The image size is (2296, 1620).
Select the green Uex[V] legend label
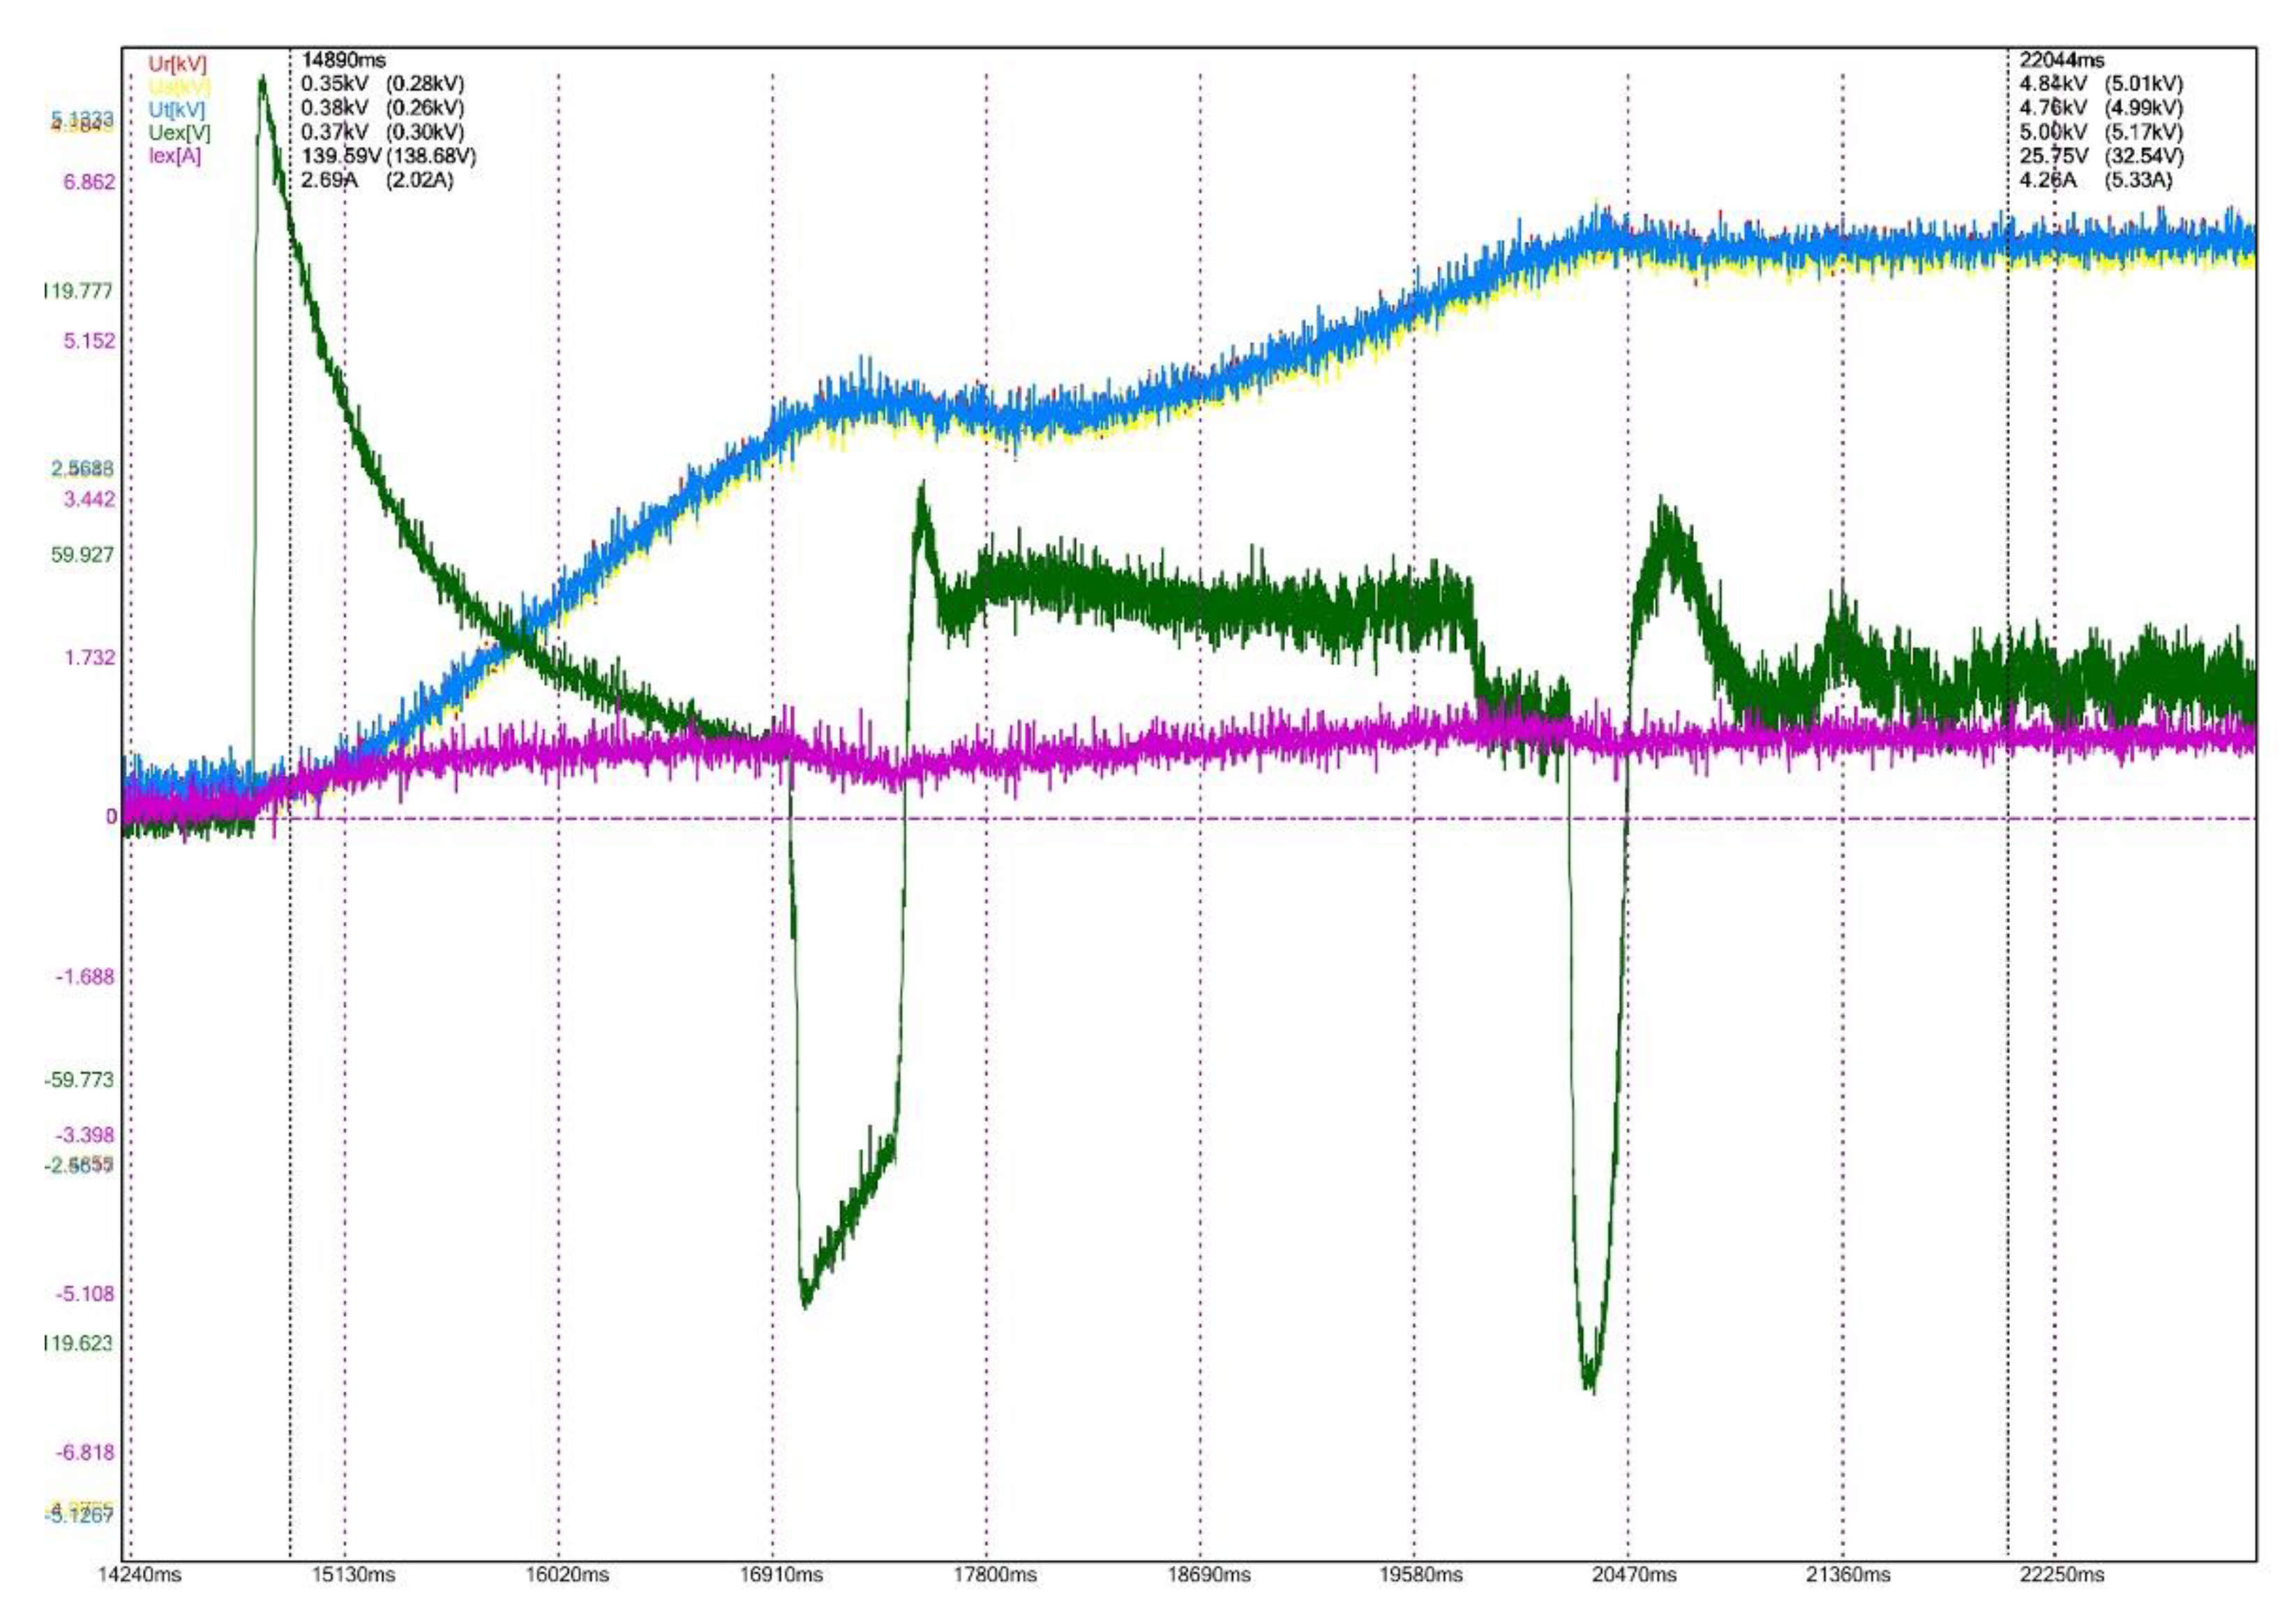pyautogui.click(x=179, y=132)
